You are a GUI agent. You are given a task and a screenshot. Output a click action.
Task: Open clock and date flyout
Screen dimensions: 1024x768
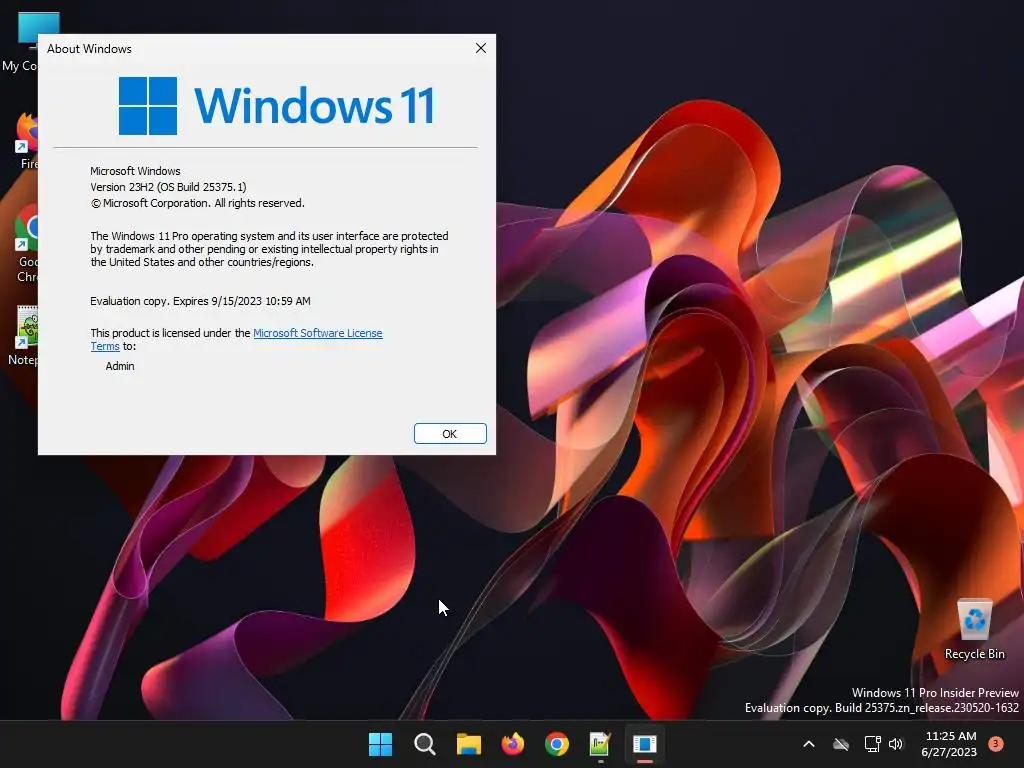(x=949, y=744)
